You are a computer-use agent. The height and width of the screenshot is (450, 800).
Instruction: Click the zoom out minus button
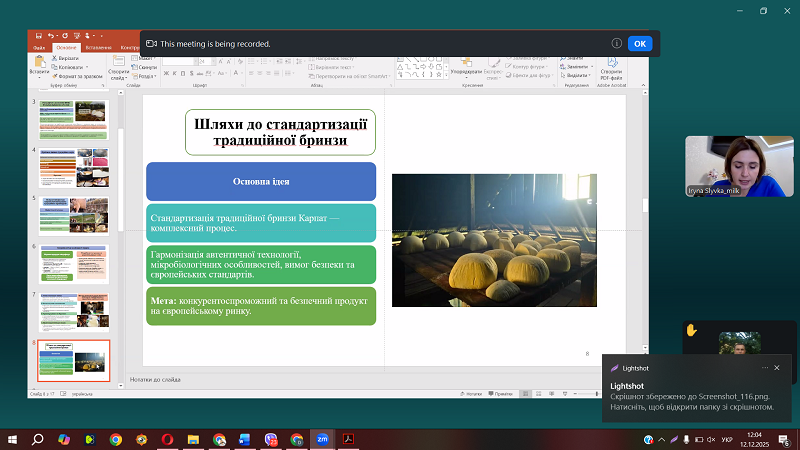575,394
